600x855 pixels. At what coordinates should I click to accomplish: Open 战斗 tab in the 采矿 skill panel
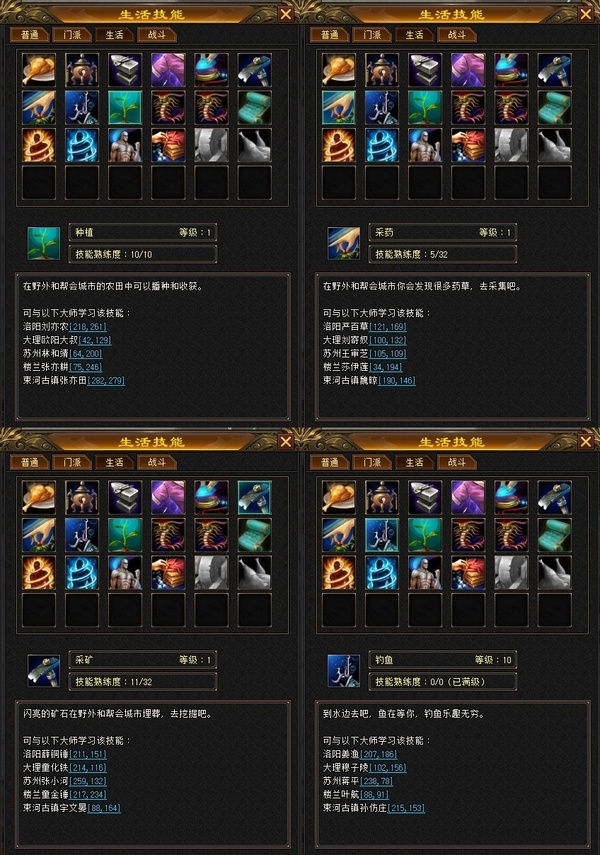coord(157,462)
